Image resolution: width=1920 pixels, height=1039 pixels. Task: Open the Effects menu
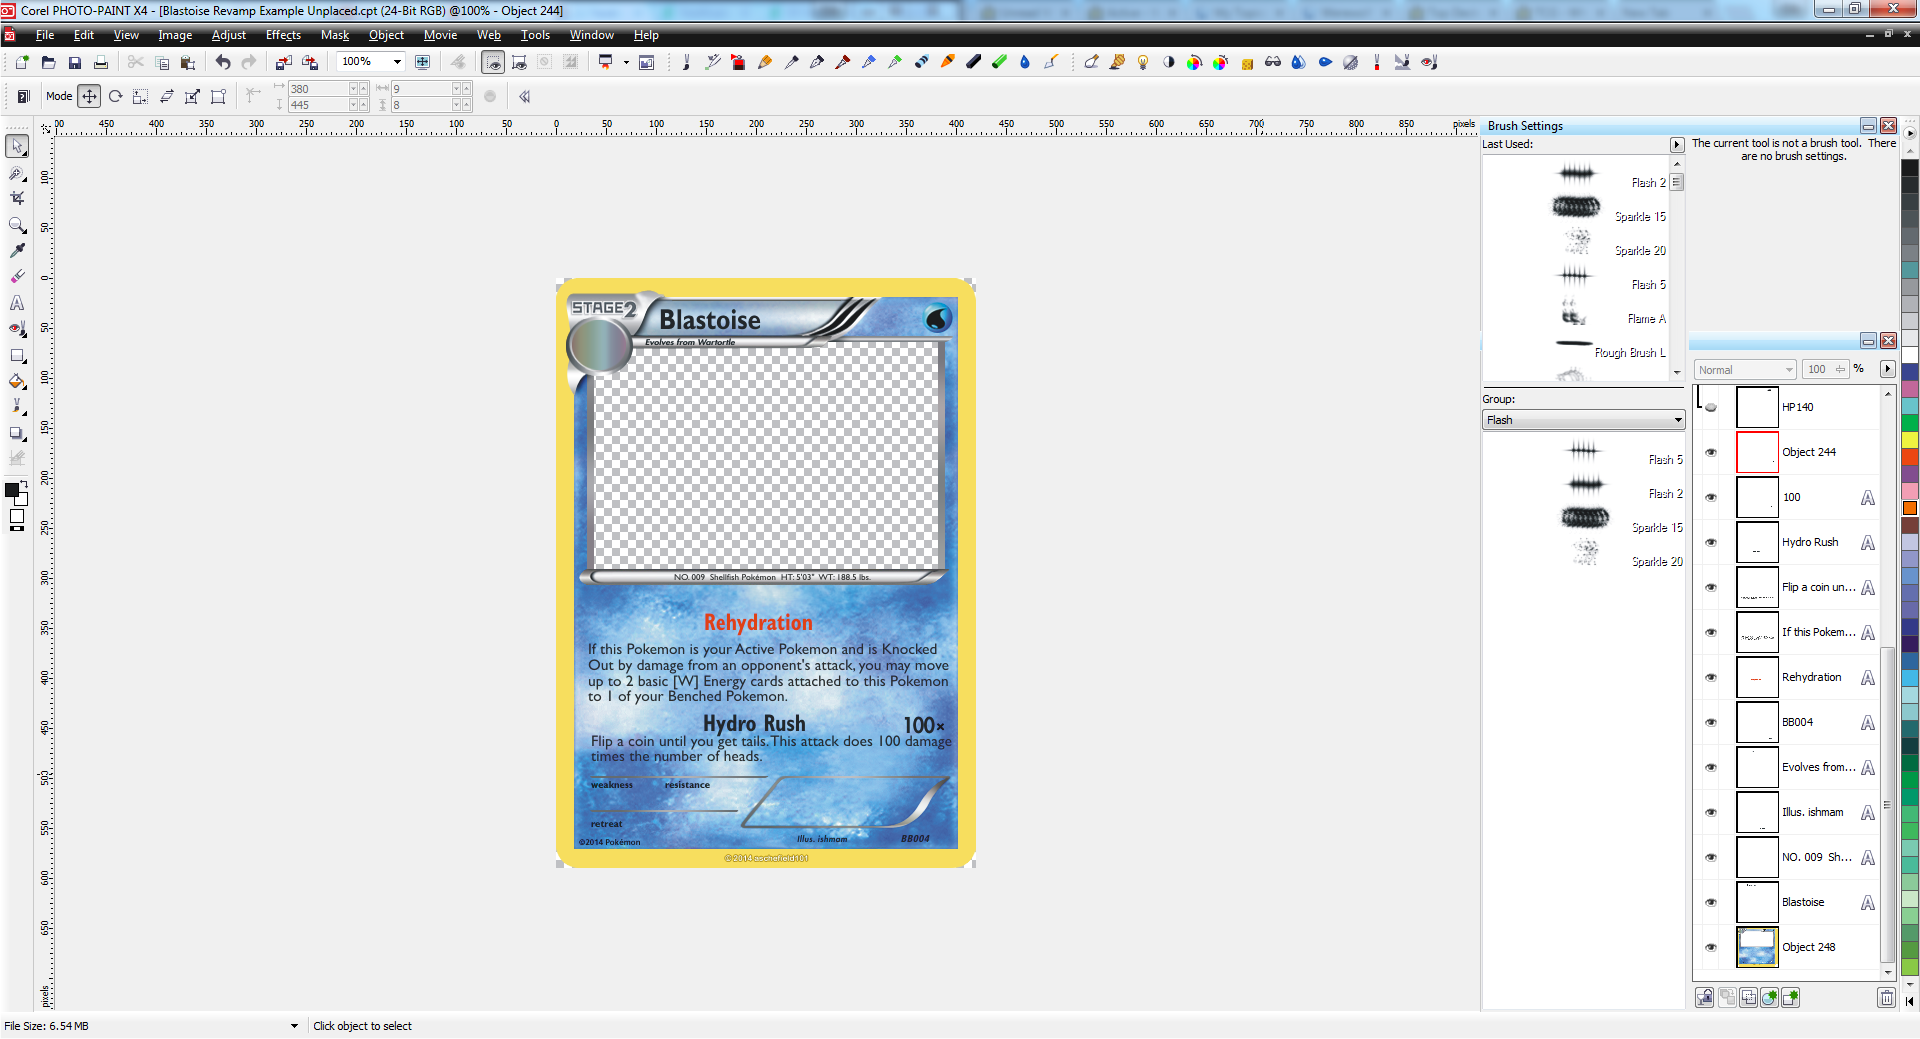[x=283, y=35]
